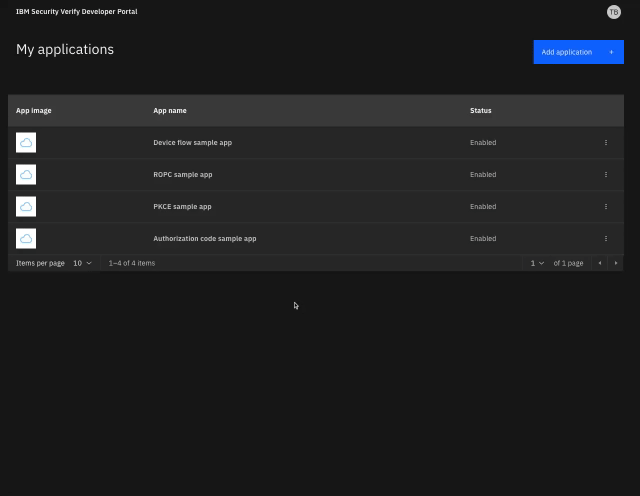Click the 1–4 of 4 items text
Image resolution: width=640 pixels, height=496 pixels.
pyautogui.click(x=132, y=263)
